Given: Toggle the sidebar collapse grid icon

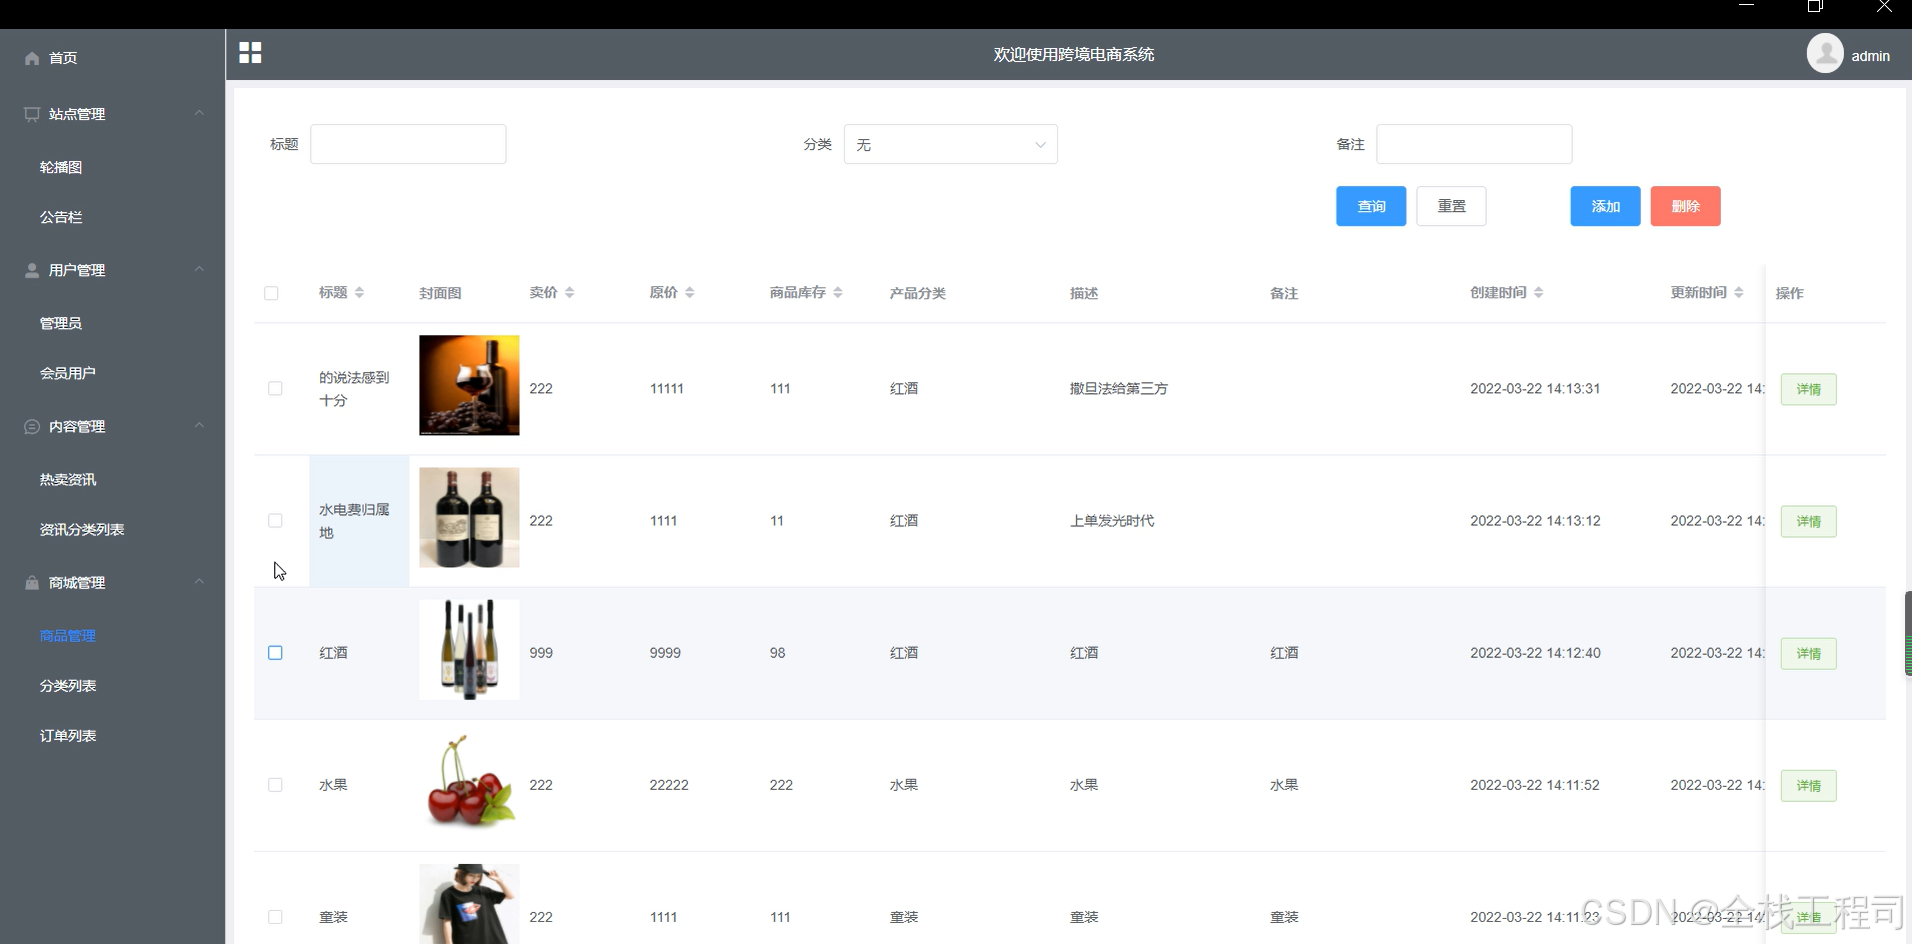Looking at the screenshot, I should point(250,53).
